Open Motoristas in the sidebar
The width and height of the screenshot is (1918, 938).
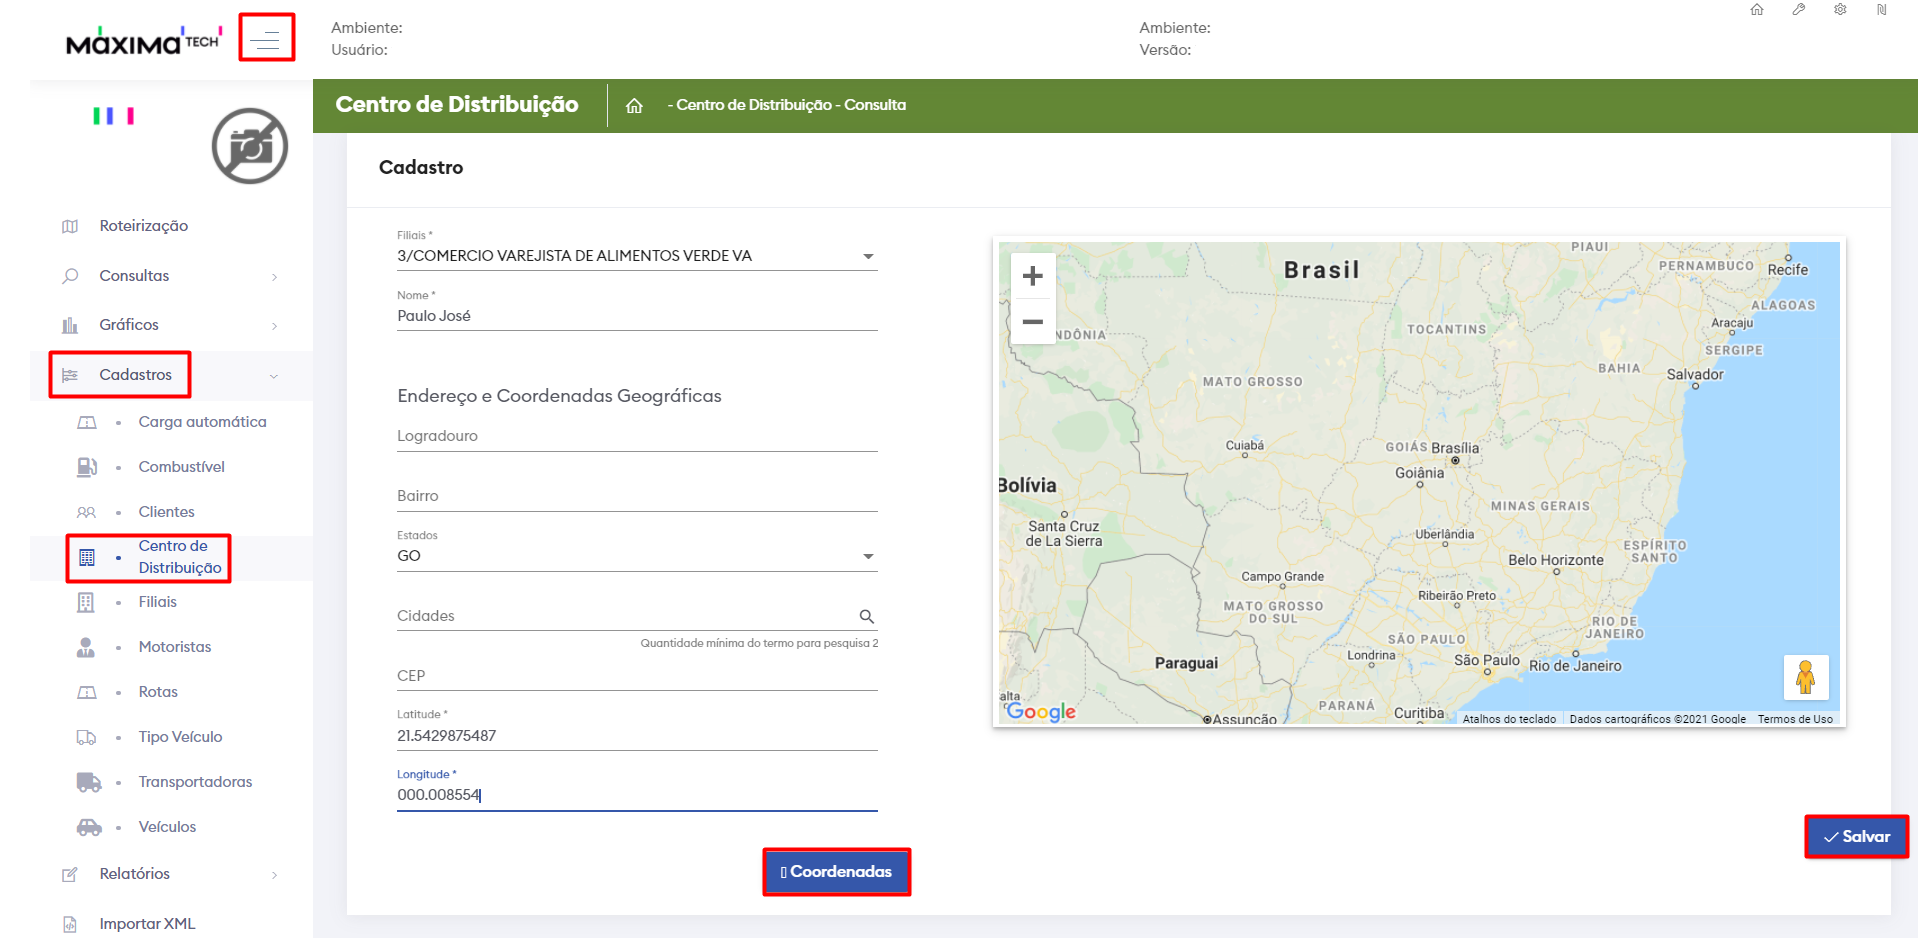tap(175, 647)
